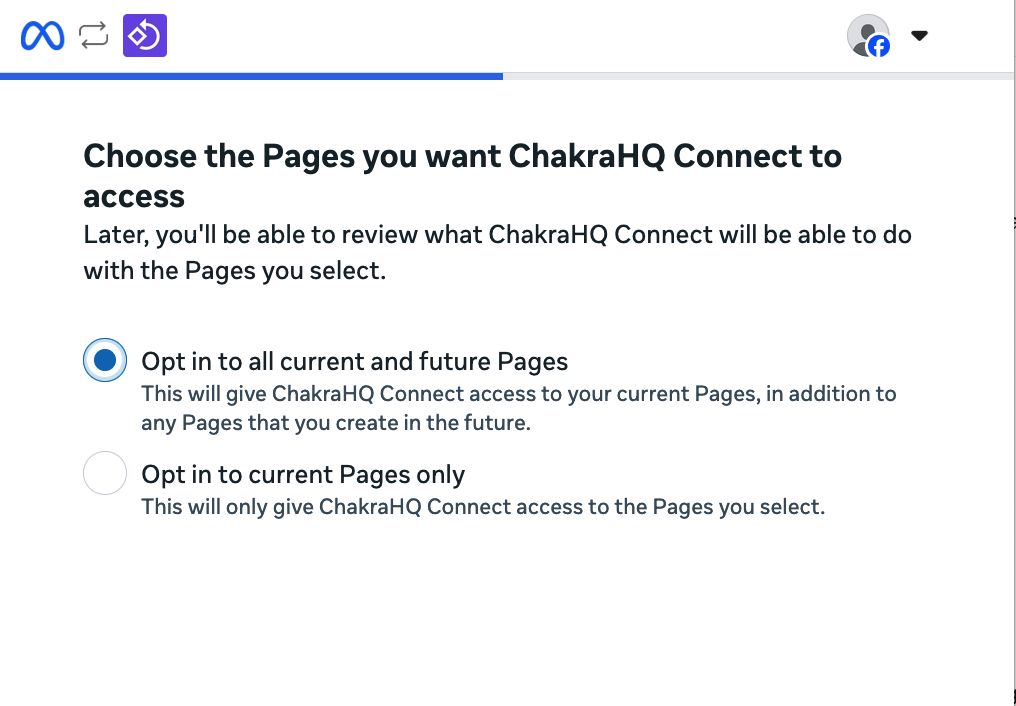
Task: Click the 'Opt in to all current and future Pages' label
Action: tap(355, 361)
